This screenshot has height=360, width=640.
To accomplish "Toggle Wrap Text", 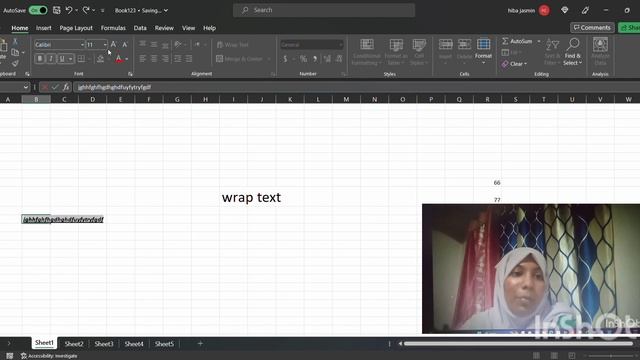I will click(x=233, y=44).
